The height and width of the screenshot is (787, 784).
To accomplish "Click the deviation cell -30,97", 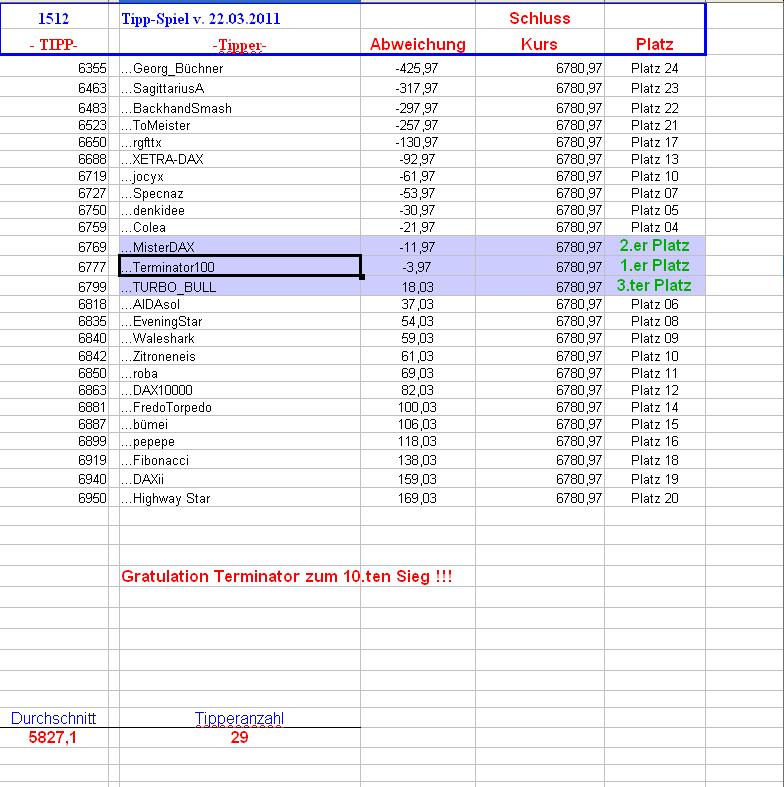I will point(417,211).
